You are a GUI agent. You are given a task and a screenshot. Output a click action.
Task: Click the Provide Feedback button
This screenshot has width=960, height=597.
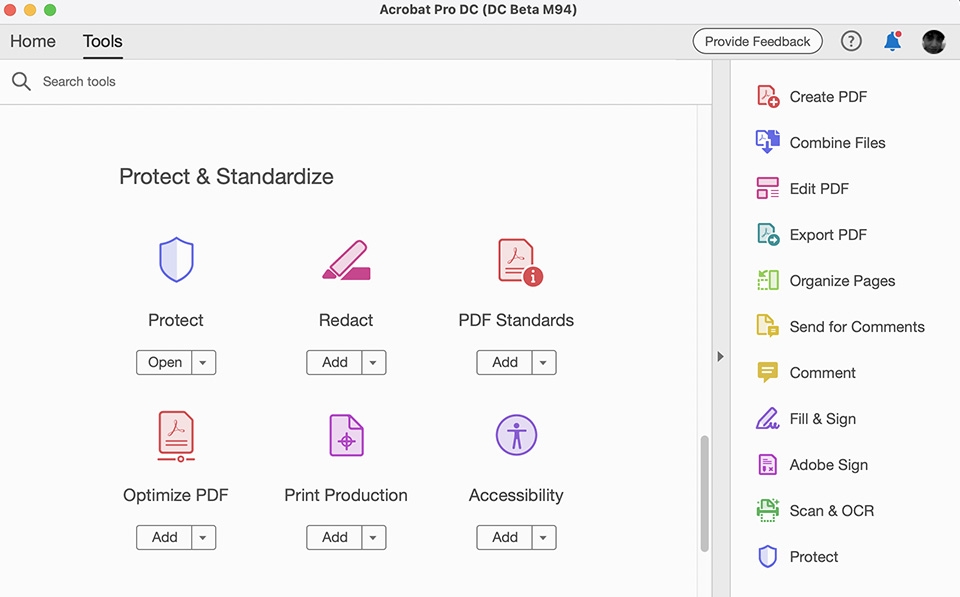point(757,41)
